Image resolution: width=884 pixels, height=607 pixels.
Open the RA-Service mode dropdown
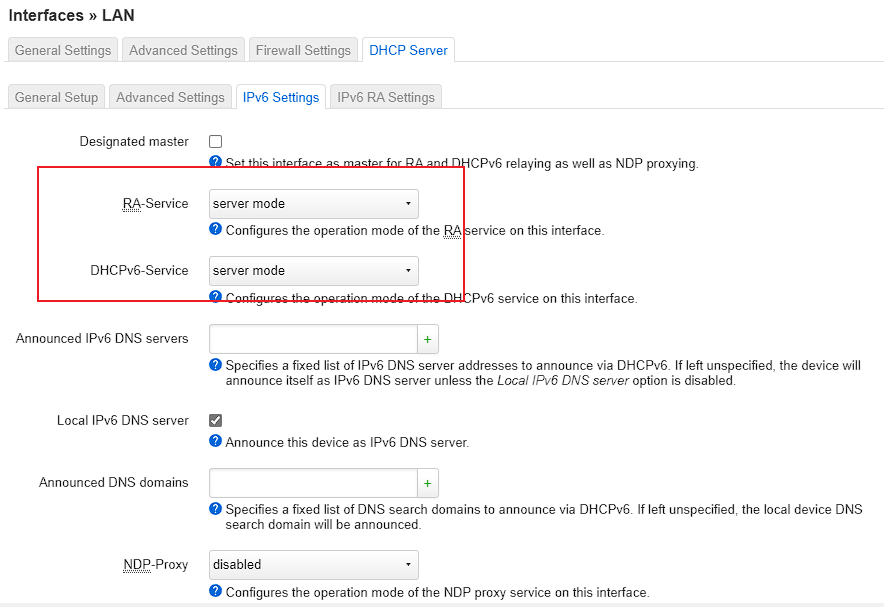pos(313,204)
